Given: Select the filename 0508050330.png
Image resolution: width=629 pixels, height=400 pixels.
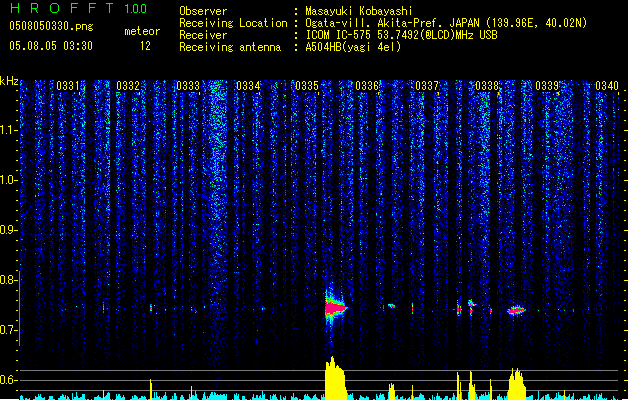Looking at the screenshot, I should pos(51,26).
